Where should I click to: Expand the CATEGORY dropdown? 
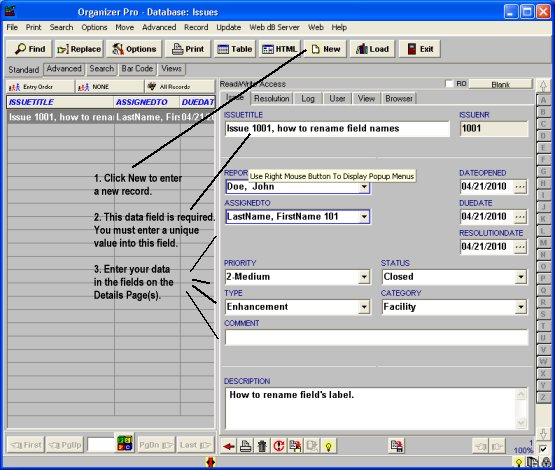(x=520, y=307)
